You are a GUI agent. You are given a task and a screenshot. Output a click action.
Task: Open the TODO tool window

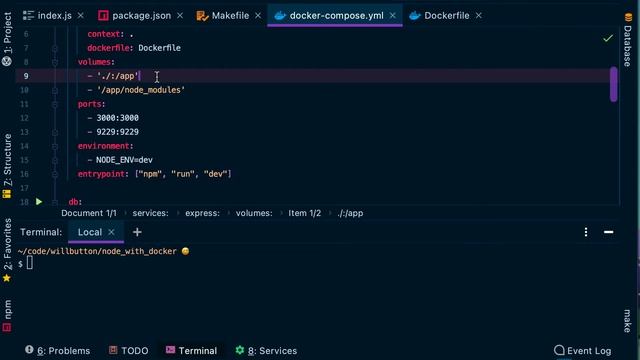tap(129, 351)
